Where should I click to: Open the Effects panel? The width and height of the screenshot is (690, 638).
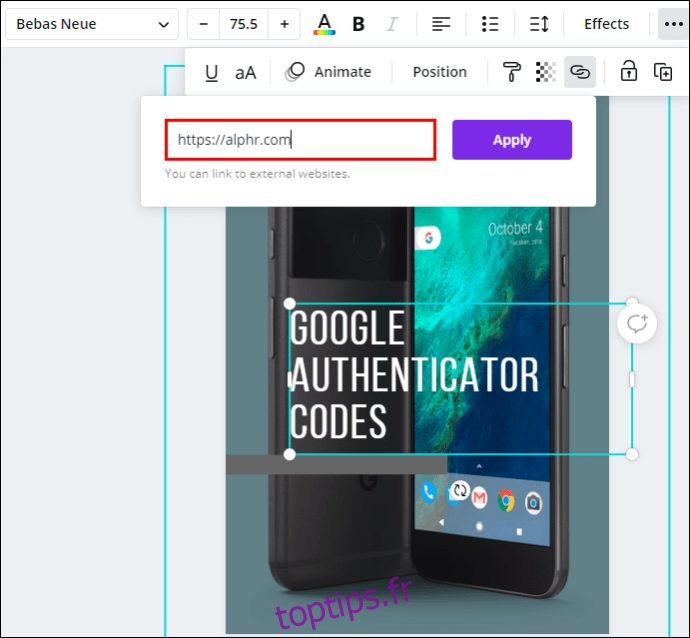606,24
